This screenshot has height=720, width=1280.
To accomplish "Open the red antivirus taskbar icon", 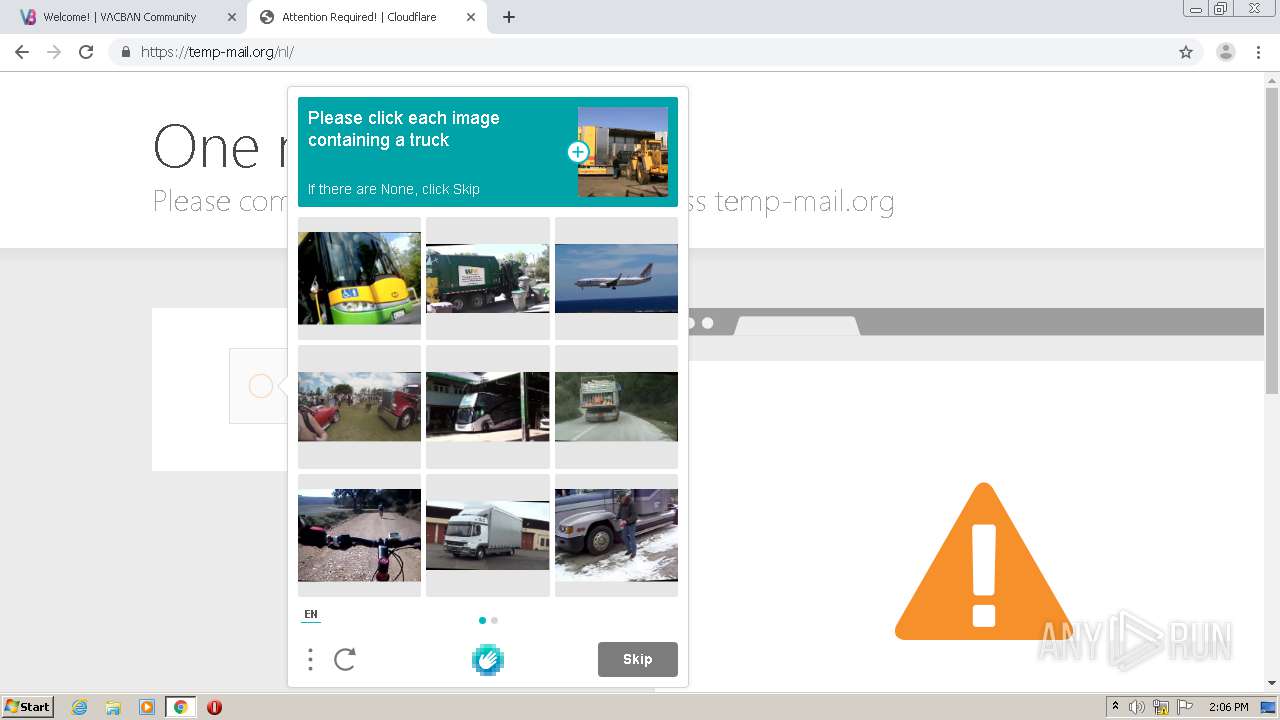I will coord(214,707).
